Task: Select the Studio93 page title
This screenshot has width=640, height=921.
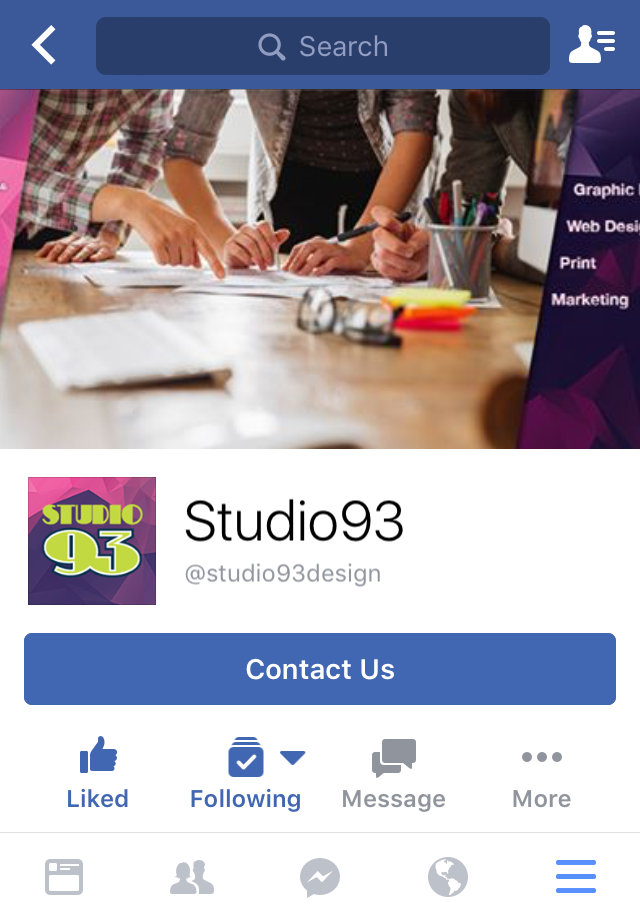Action: tap(294, 521)
